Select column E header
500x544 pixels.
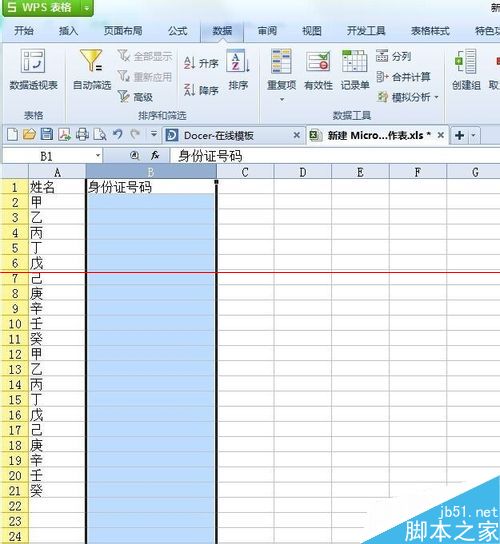(360, 172)
